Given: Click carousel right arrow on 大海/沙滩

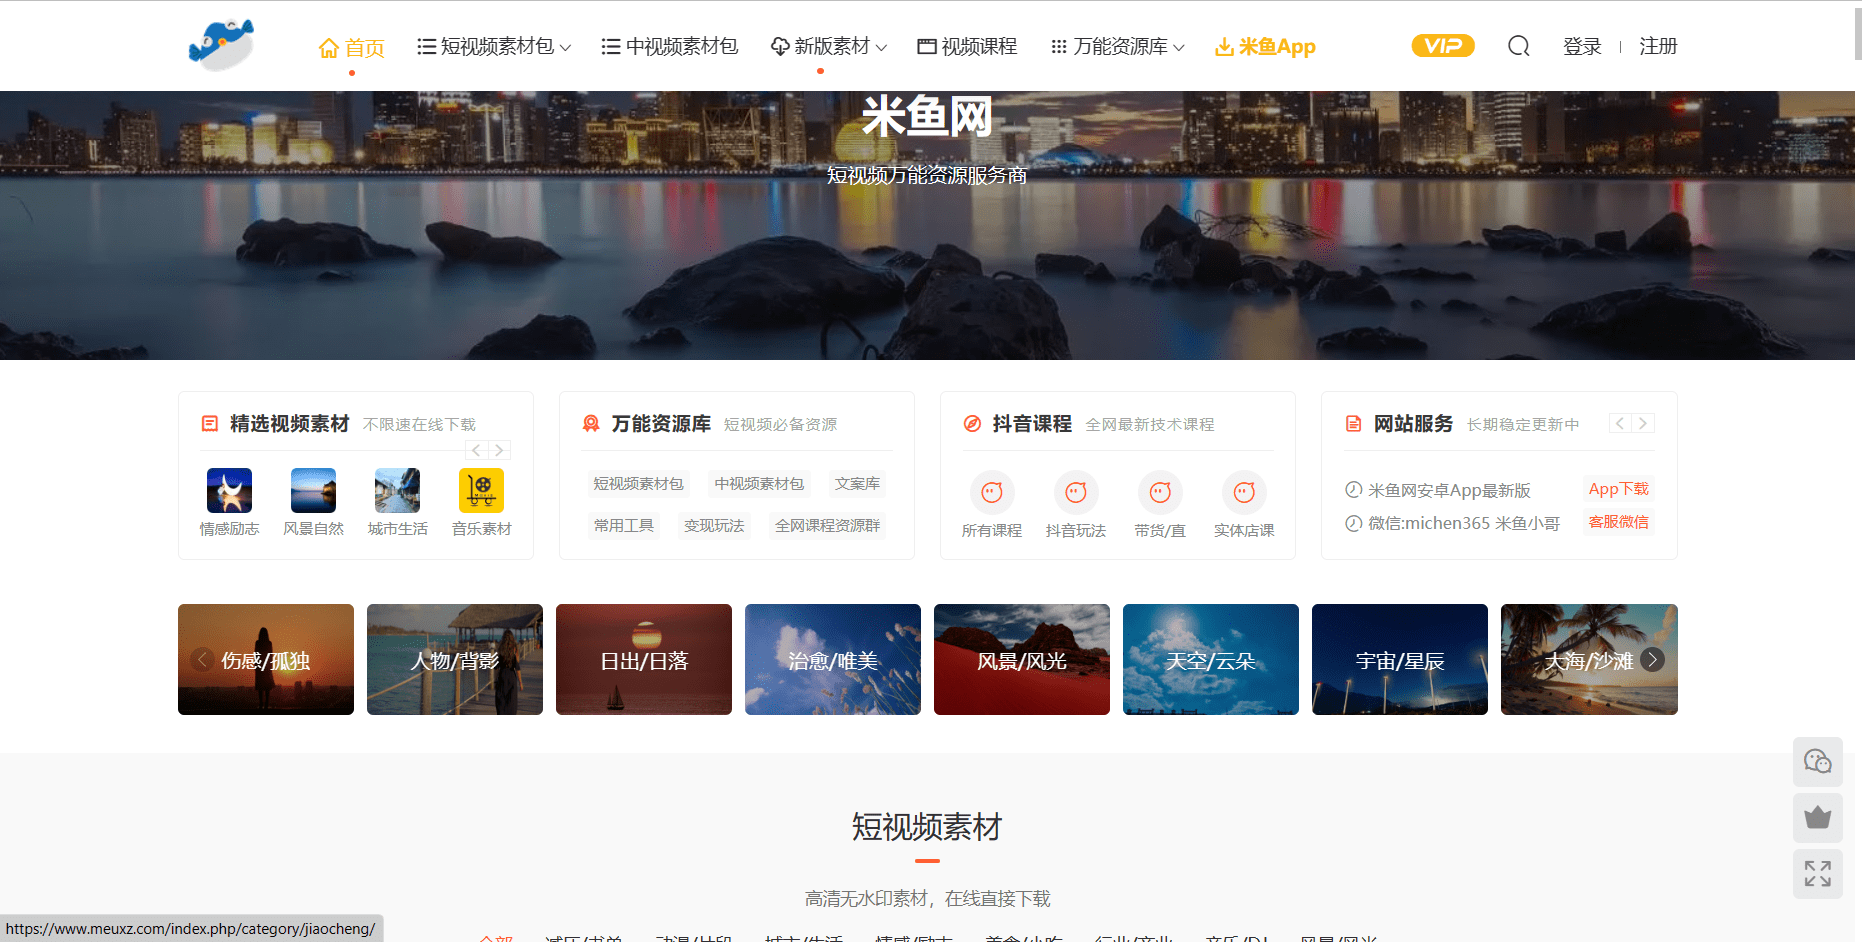Looking at the screenshot, I should (x=1653, y=659).
